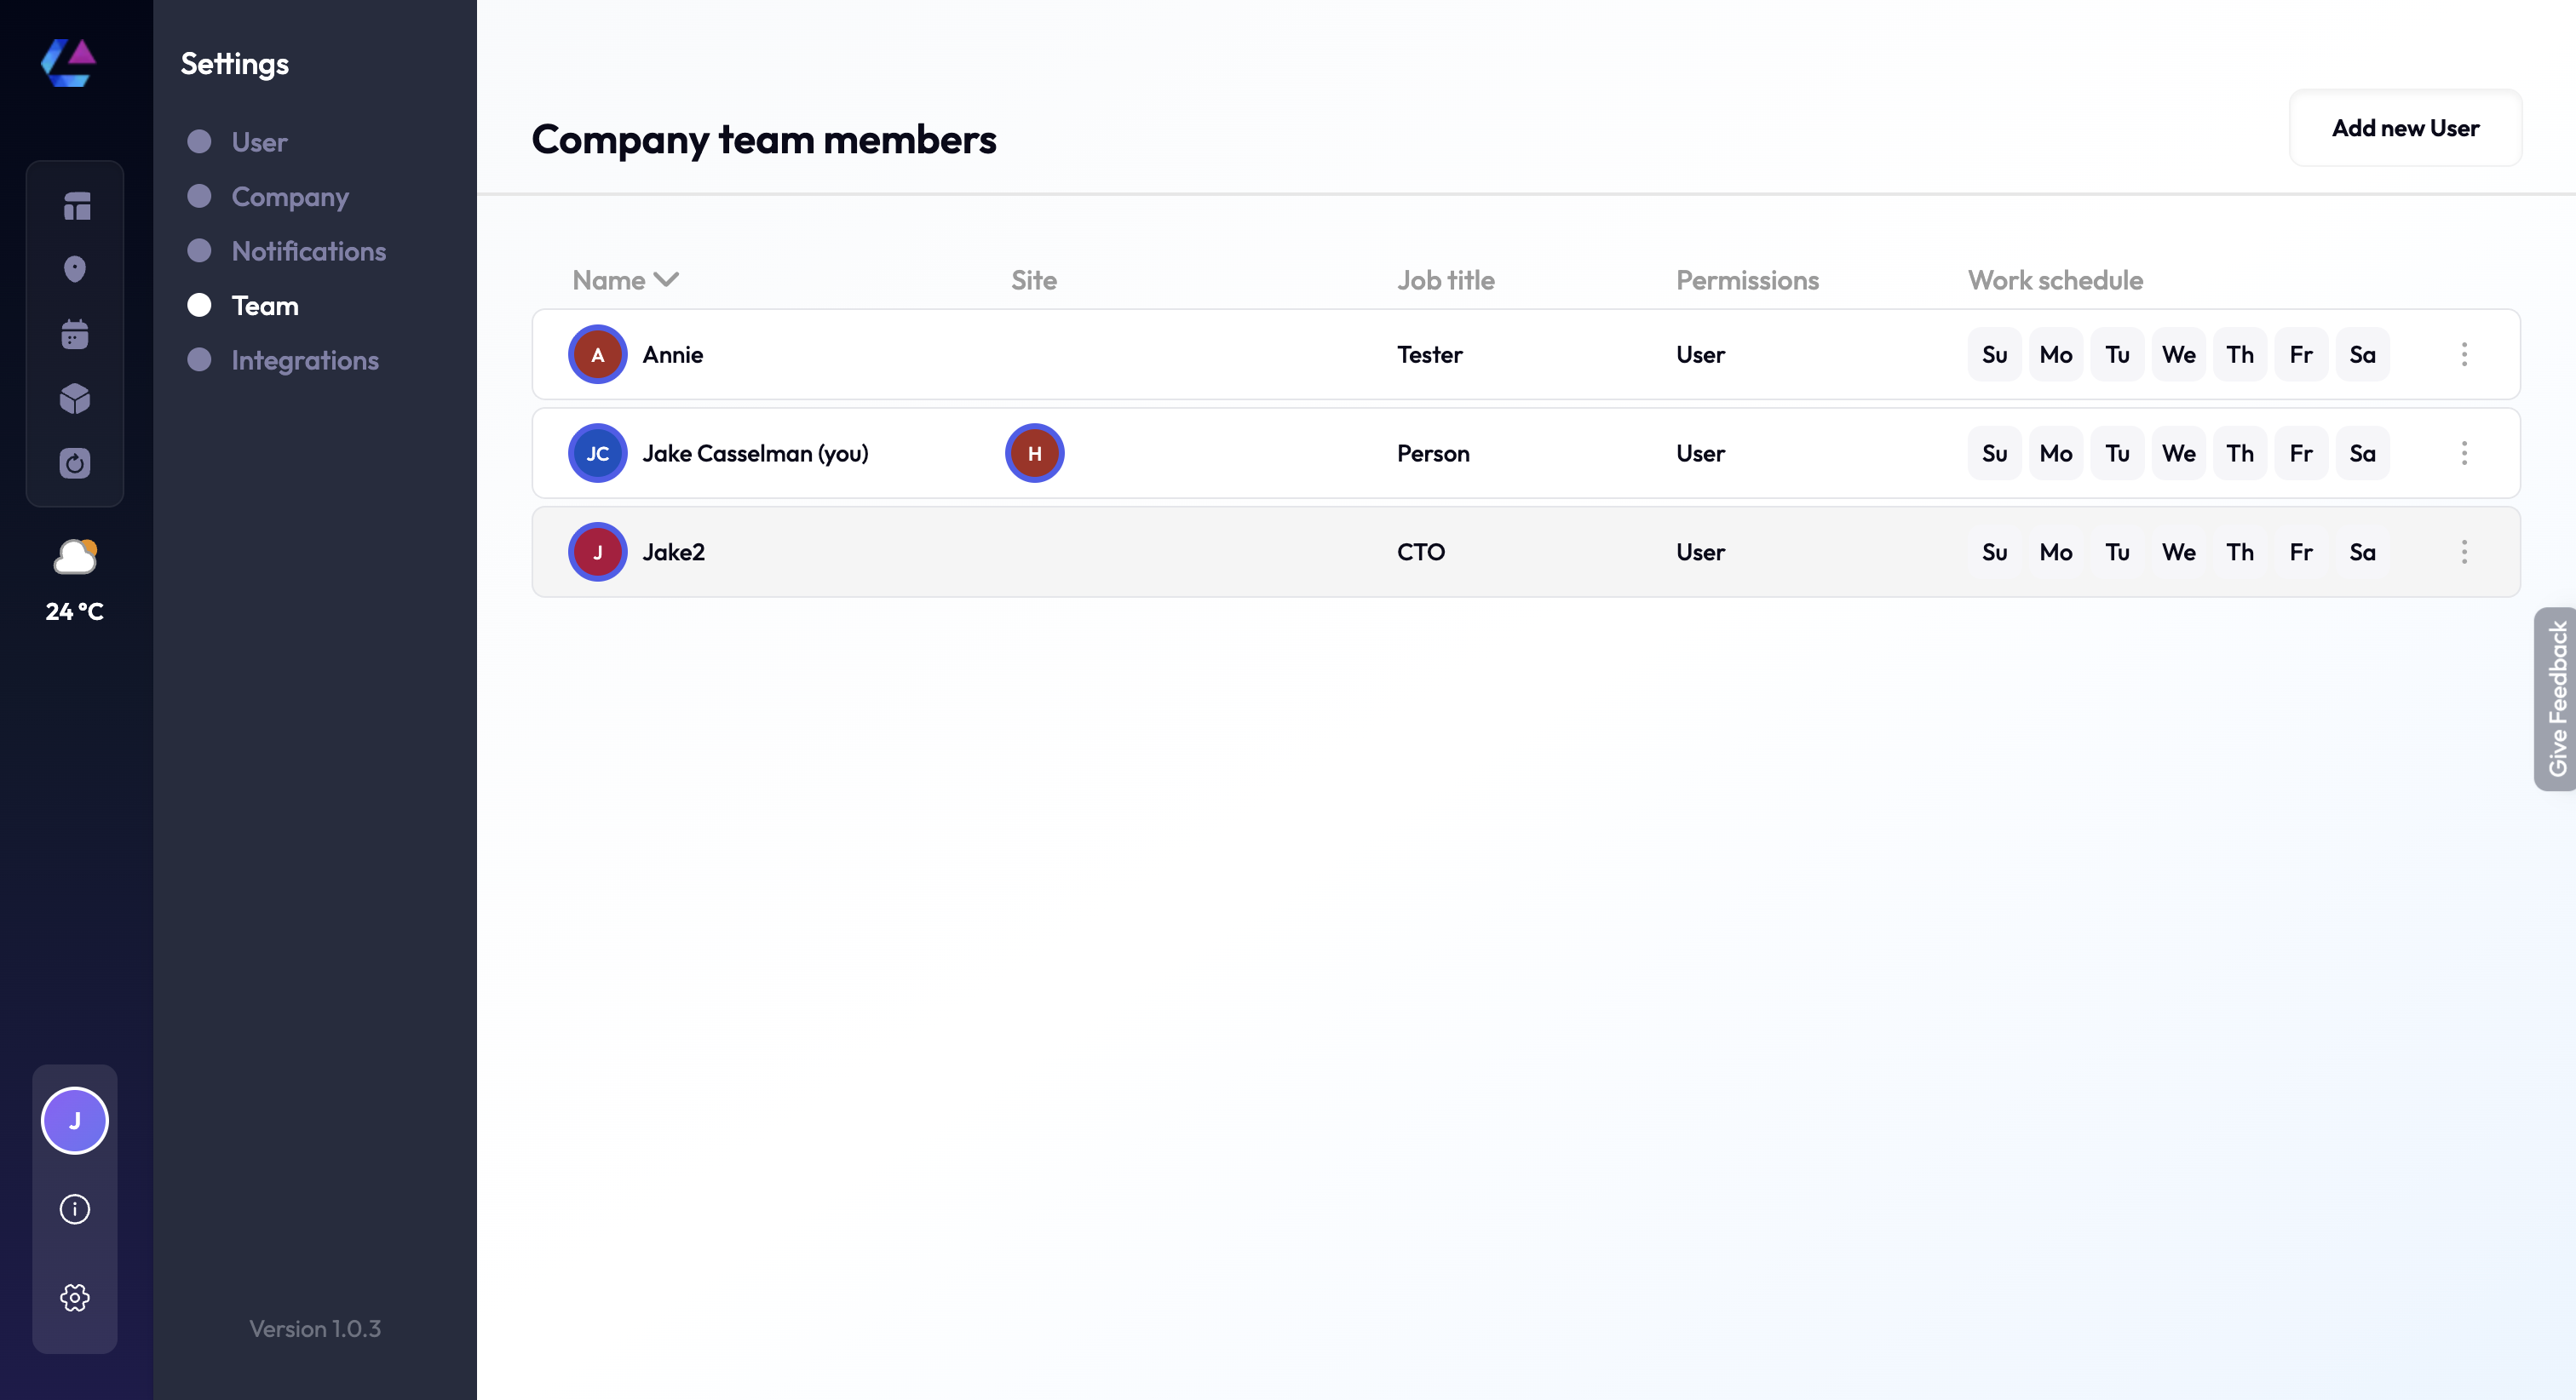Click the 3D cube sidebar icon
This screenshot has width=2576, height=1400.
point(75,399)
